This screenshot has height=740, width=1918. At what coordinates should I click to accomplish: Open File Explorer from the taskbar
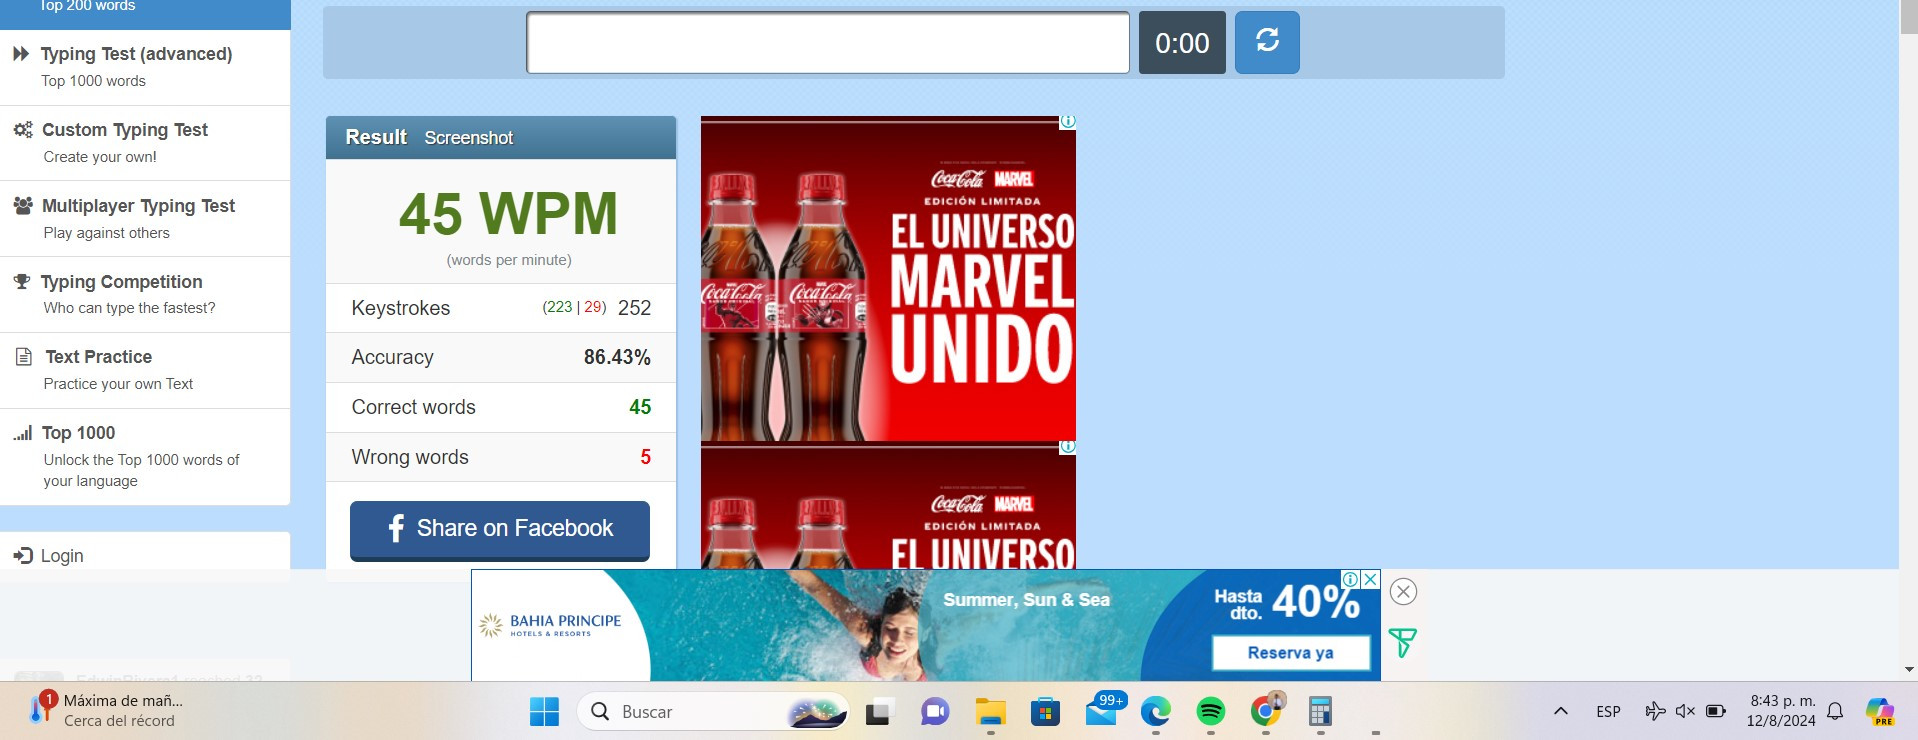991,712
